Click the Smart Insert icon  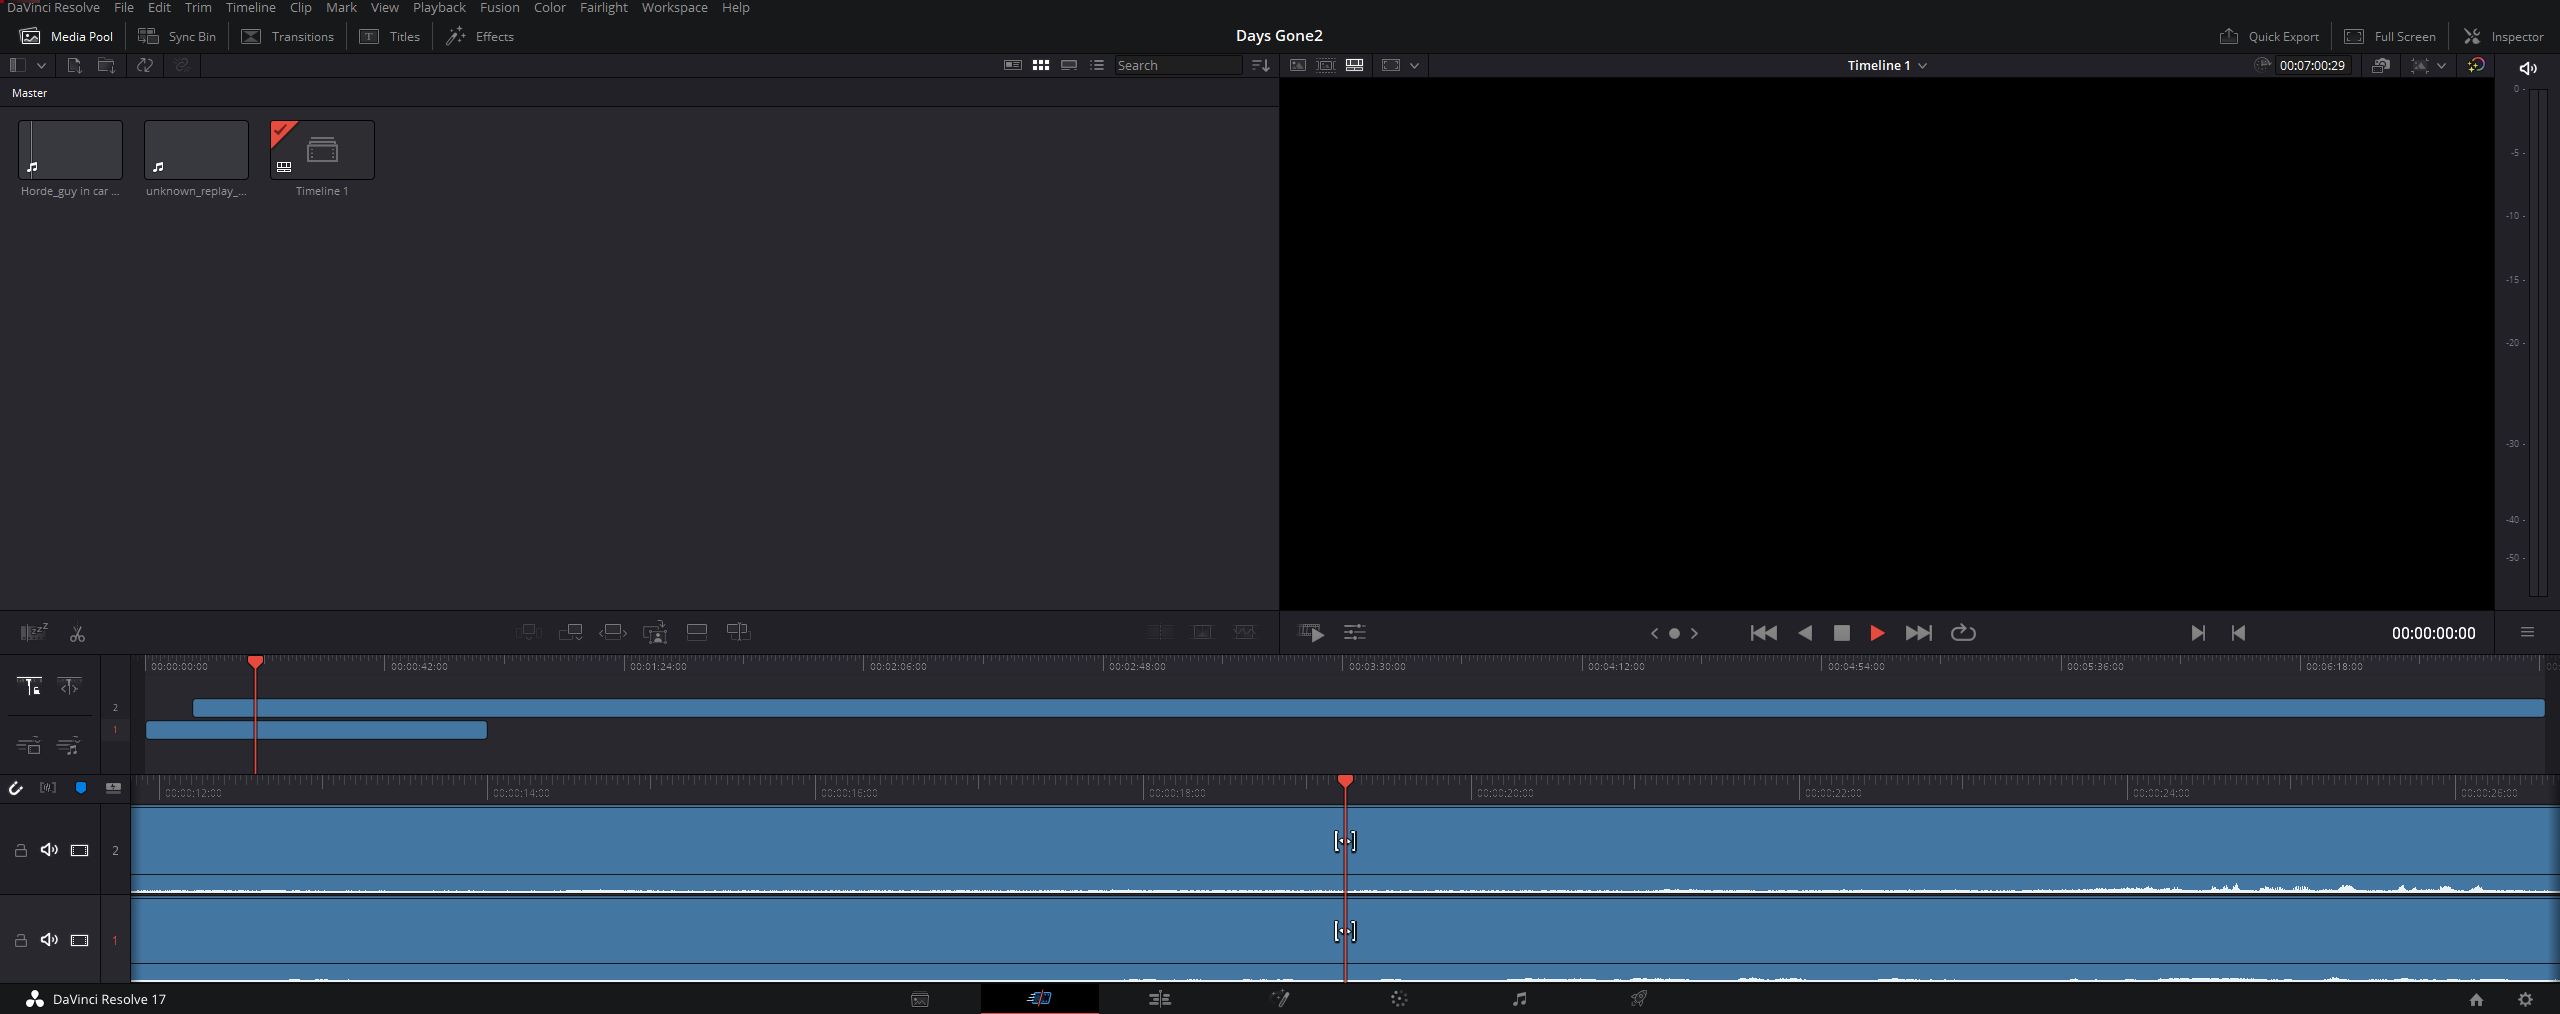[x=528, y=632]
